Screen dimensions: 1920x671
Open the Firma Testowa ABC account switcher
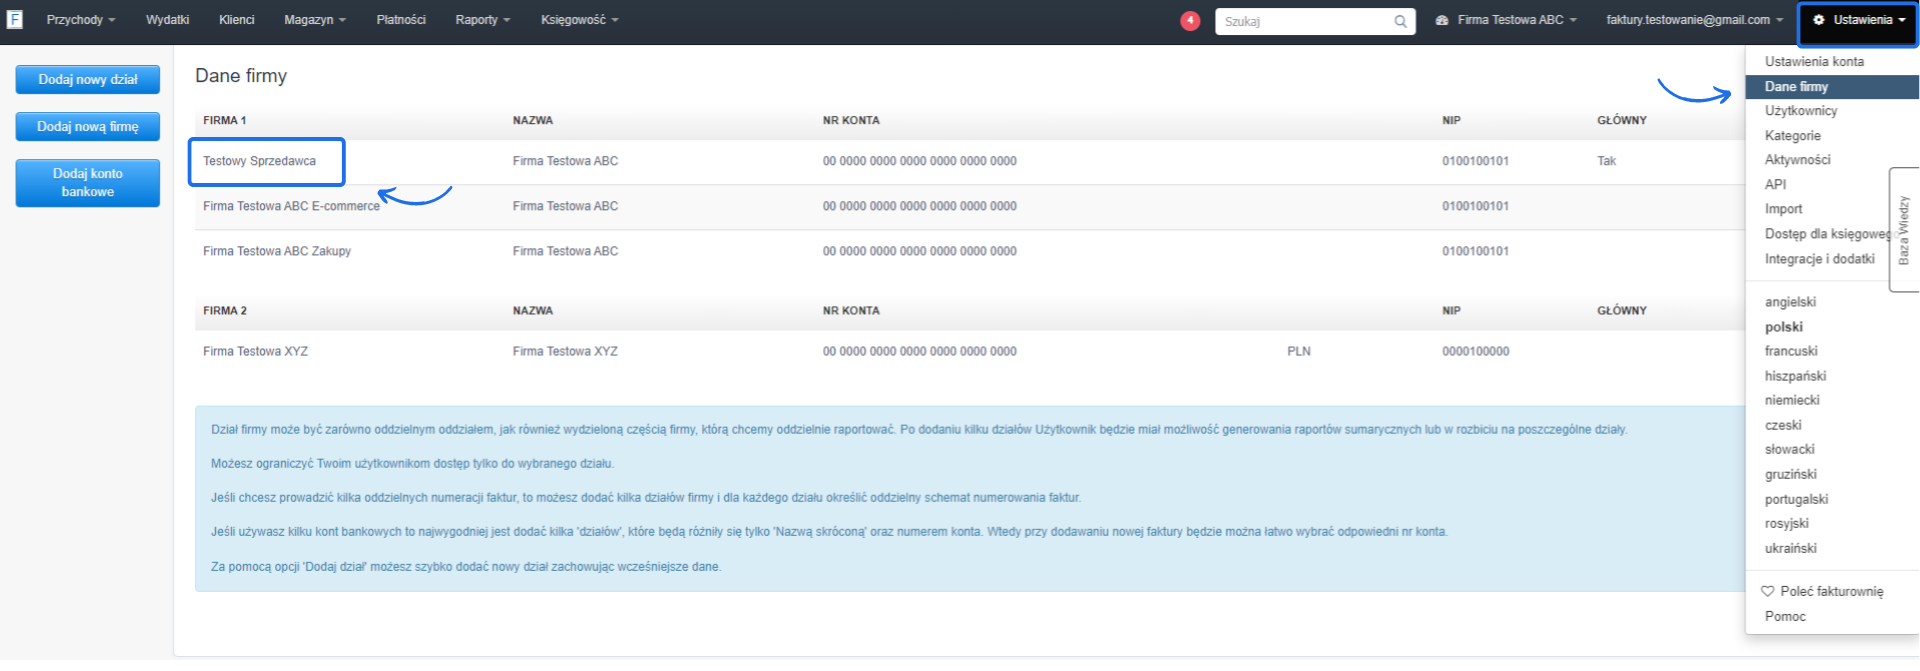click(x=1506, y=20)
